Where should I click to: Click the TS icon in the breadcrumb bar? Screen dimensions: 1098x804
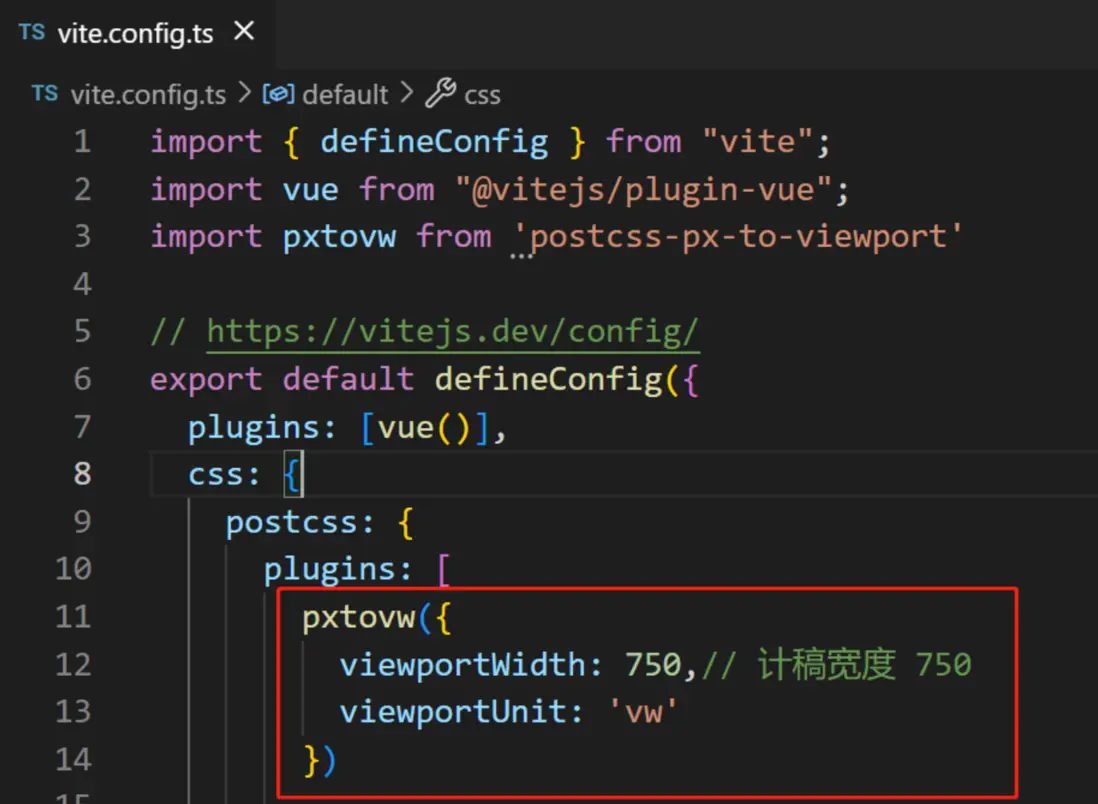(x=45, y=94)
